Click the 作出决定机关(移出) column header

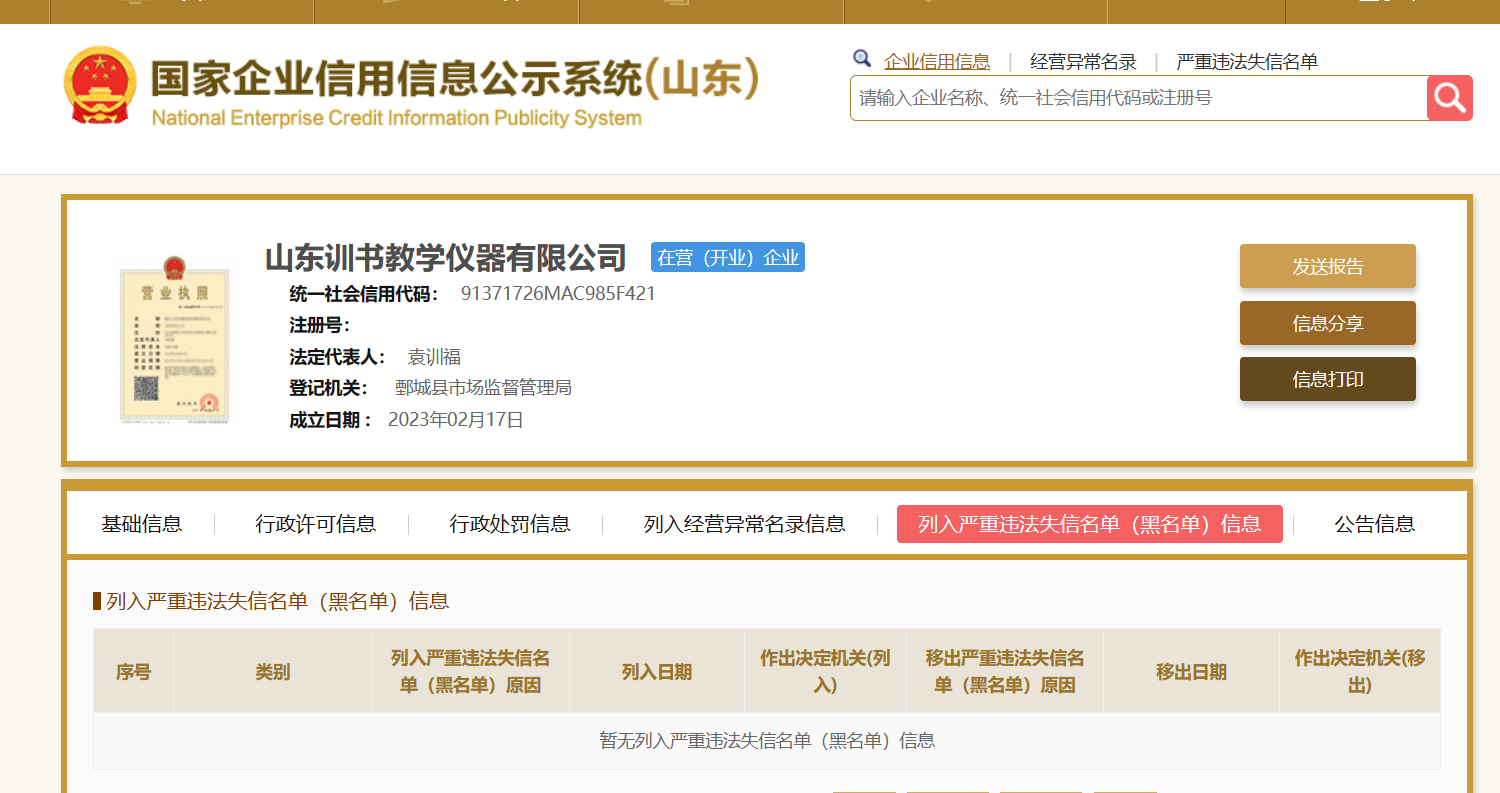(x=1360, y=671)
